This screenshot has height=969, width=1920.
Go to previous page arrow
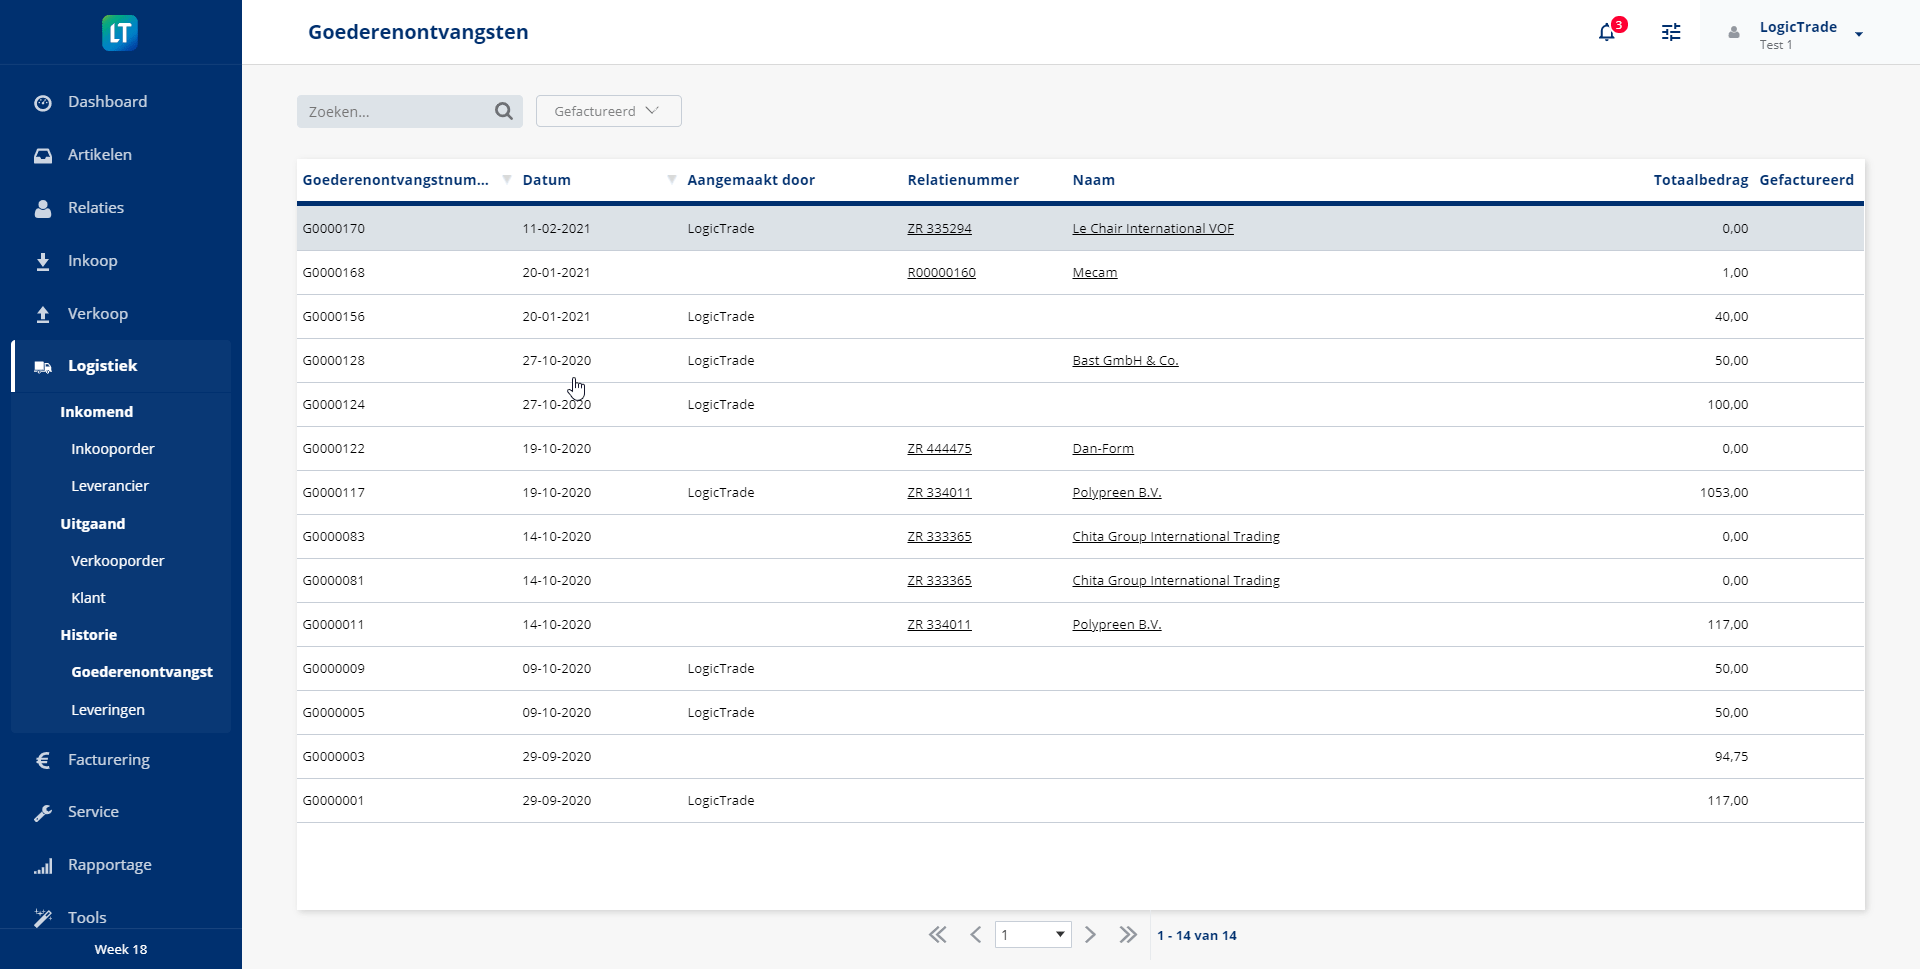click(975, 935)
